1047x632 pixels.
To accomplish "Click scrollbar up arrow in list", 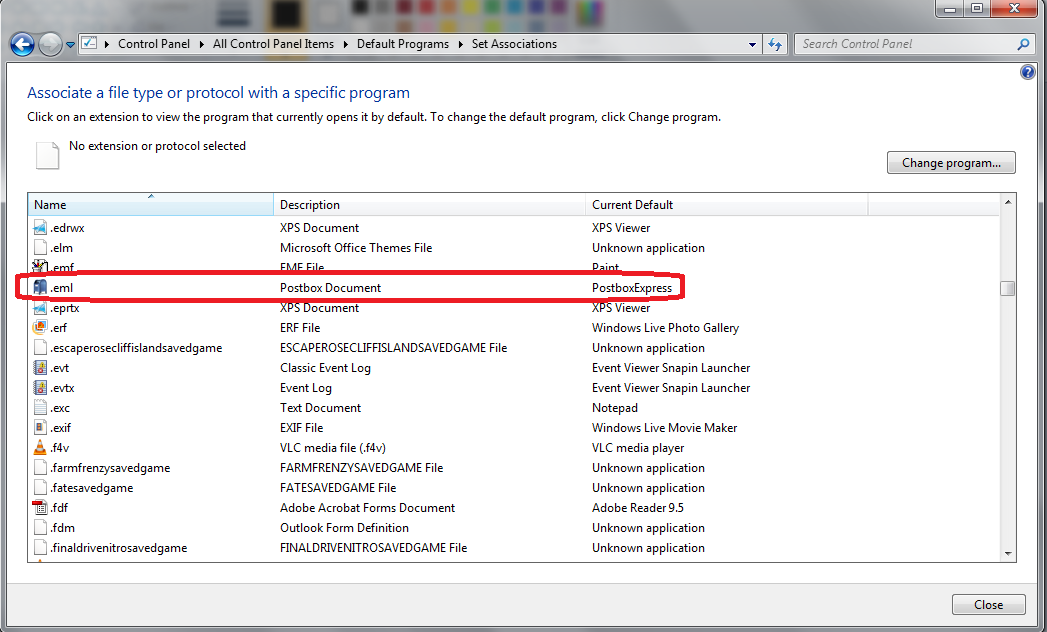I will click(x=1008, y=202).
